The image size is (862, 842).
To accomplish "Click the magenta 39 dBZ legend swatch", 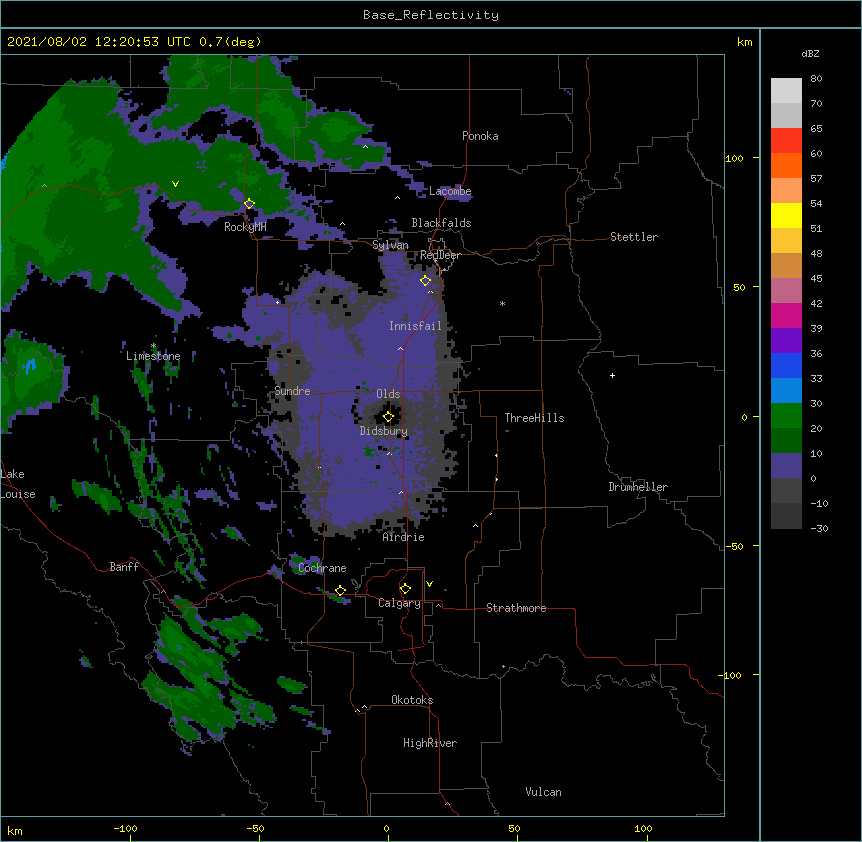I will point(786,315).
